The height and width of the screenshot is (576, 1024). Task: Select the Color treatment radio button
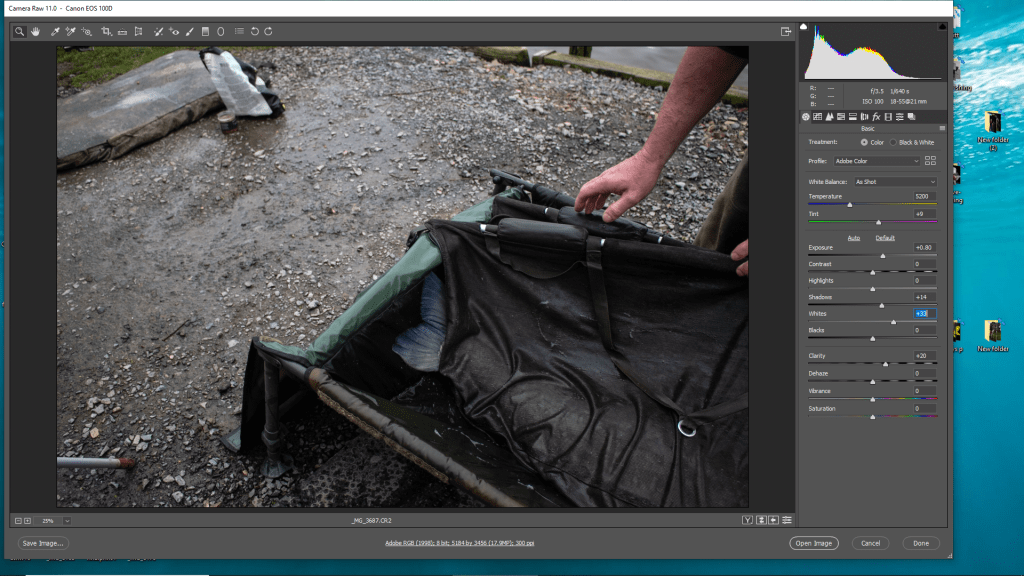coord(864,142)
